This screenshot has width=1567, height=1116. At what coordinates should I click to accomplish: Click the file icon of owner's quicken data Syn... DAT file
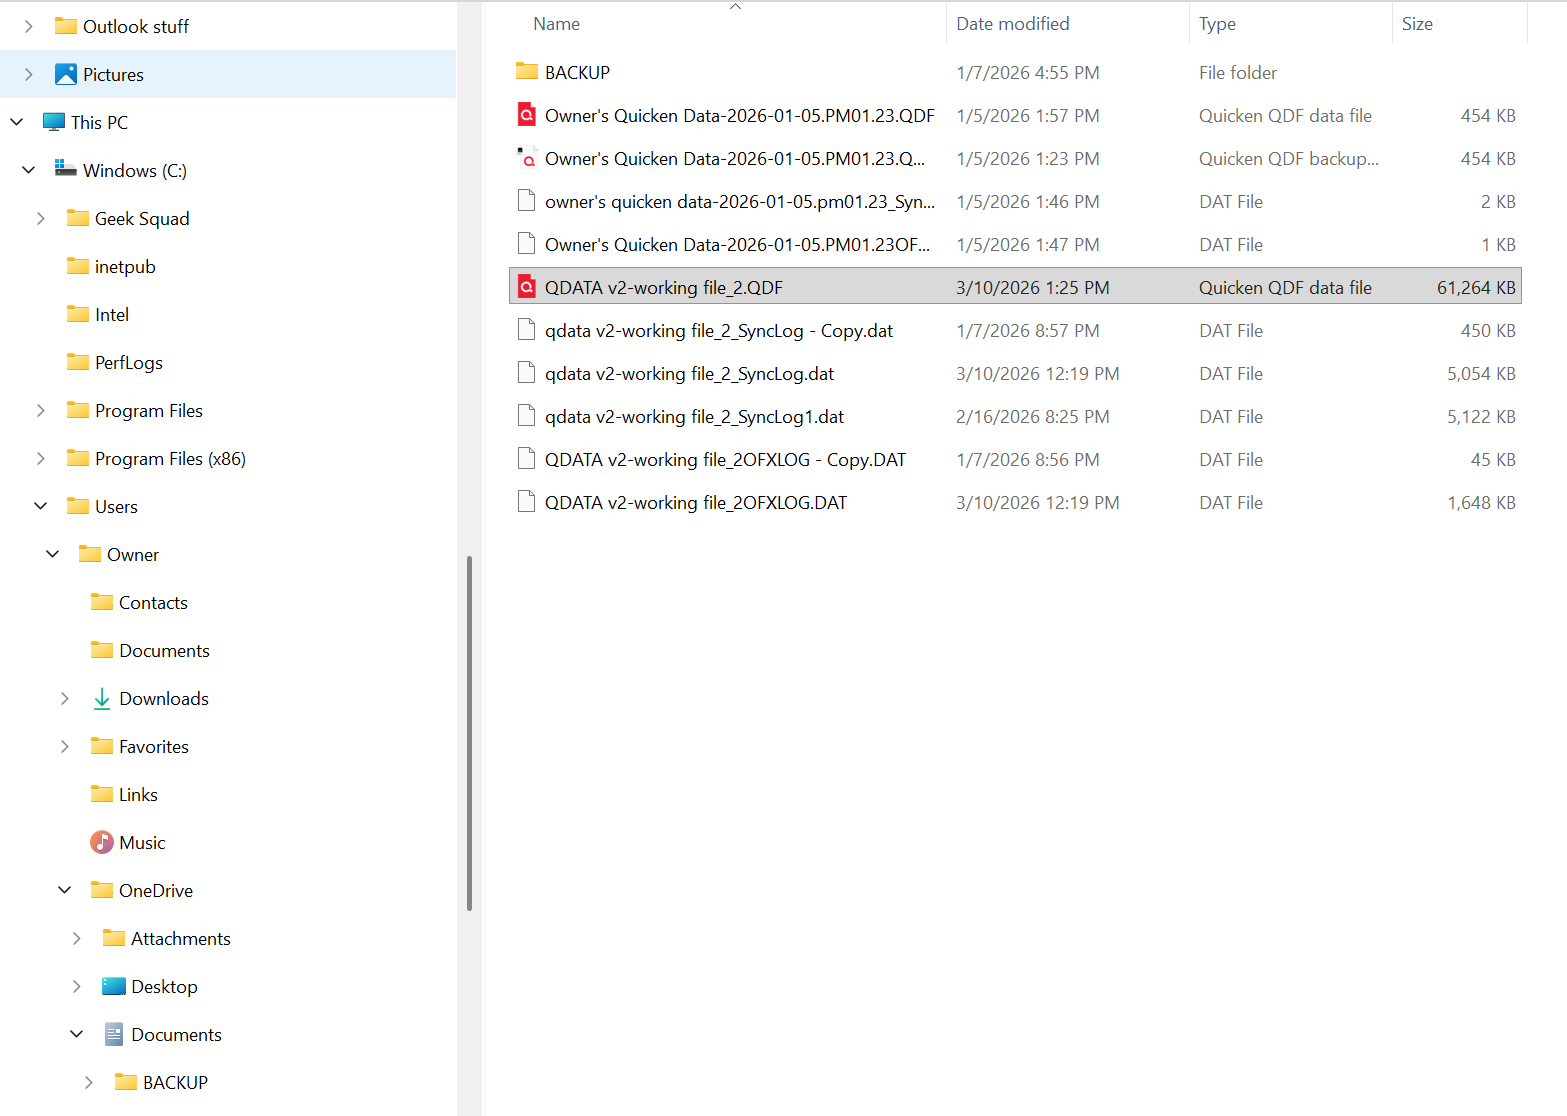526,202
